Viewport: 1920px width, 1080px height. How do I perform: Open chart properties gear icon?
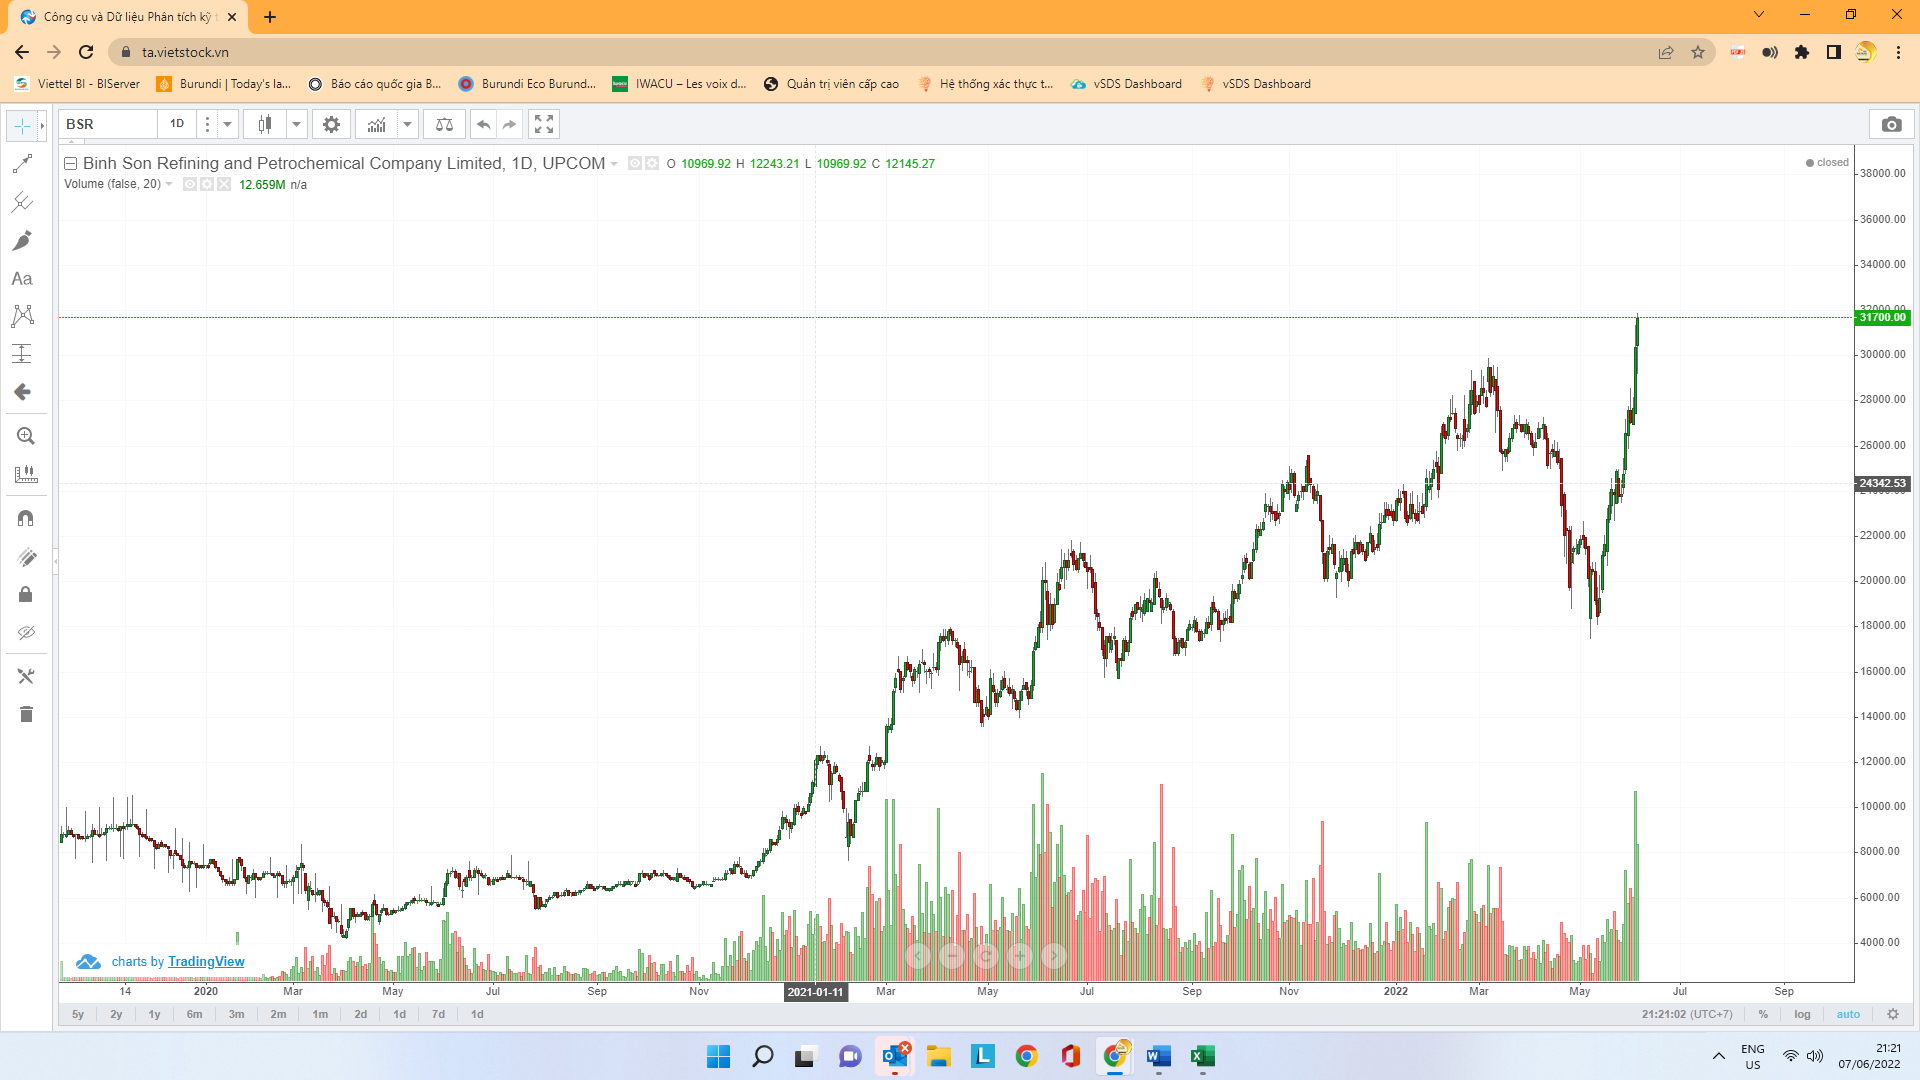pos(331,124)
